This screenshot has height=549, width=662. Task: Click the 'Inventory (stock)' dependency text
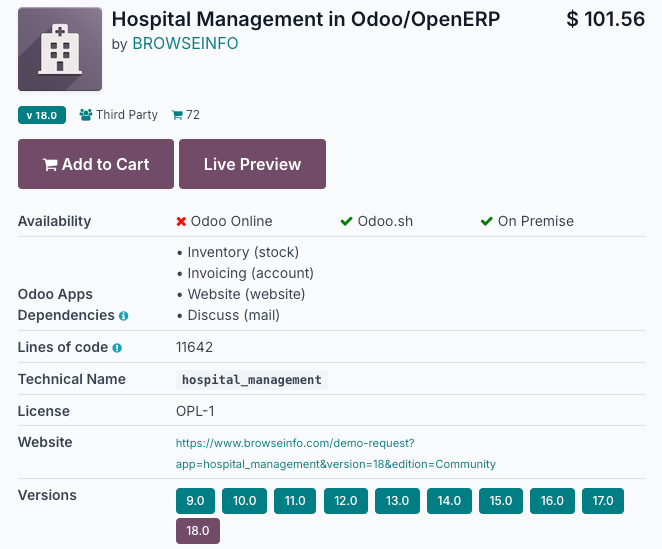point(243,252)
